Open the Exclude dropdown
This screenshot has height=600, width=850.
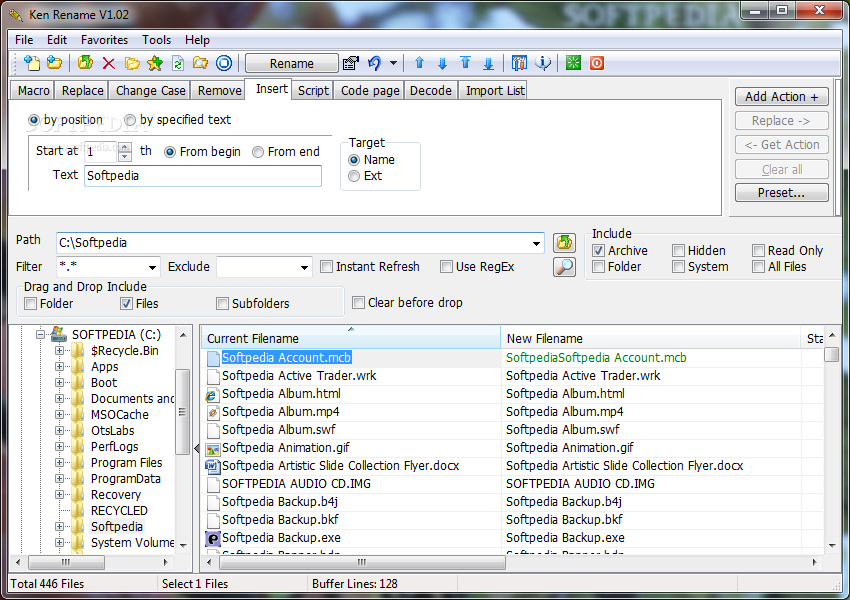[304, 267]
